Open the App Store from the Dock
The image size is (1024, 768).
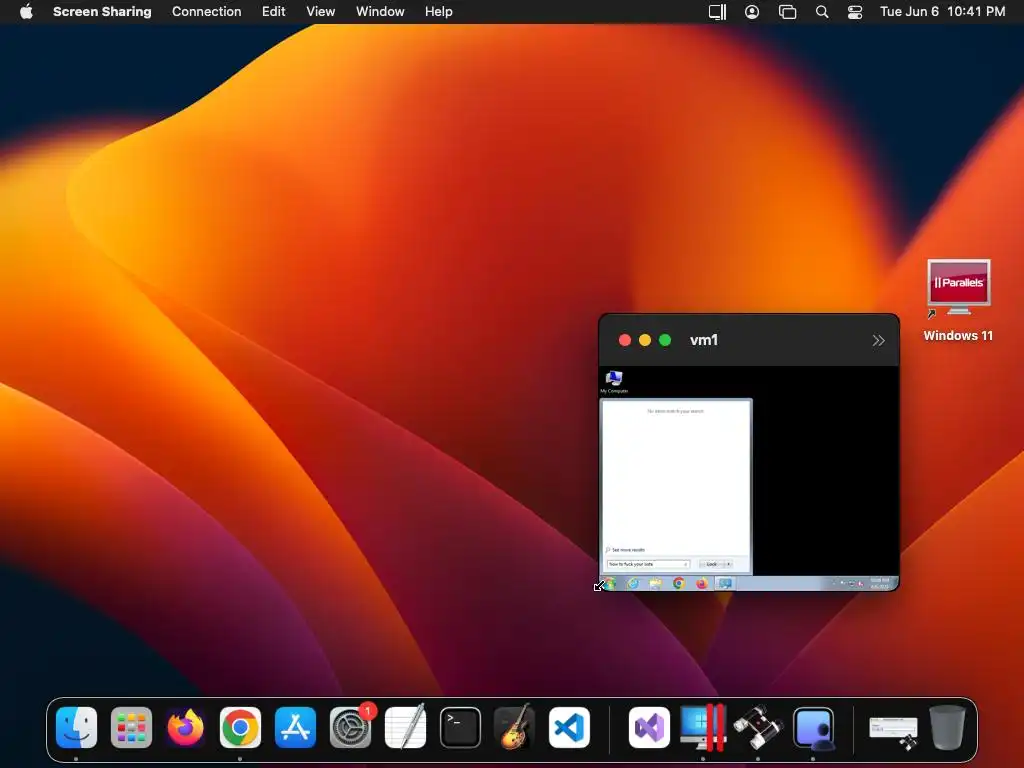[x=295, y=727]
